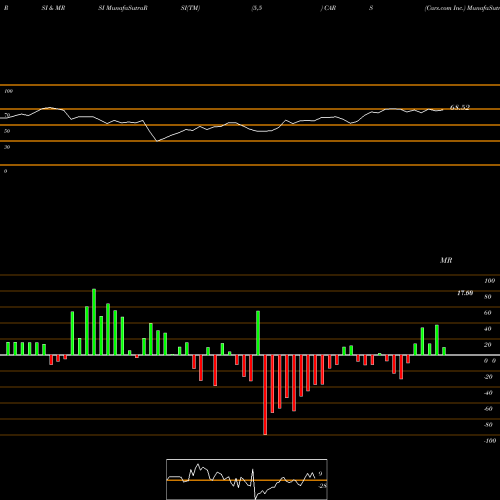Click the -100 label on MR axis
This screenshot has height=500, width=500.
[x=490, y=441]
